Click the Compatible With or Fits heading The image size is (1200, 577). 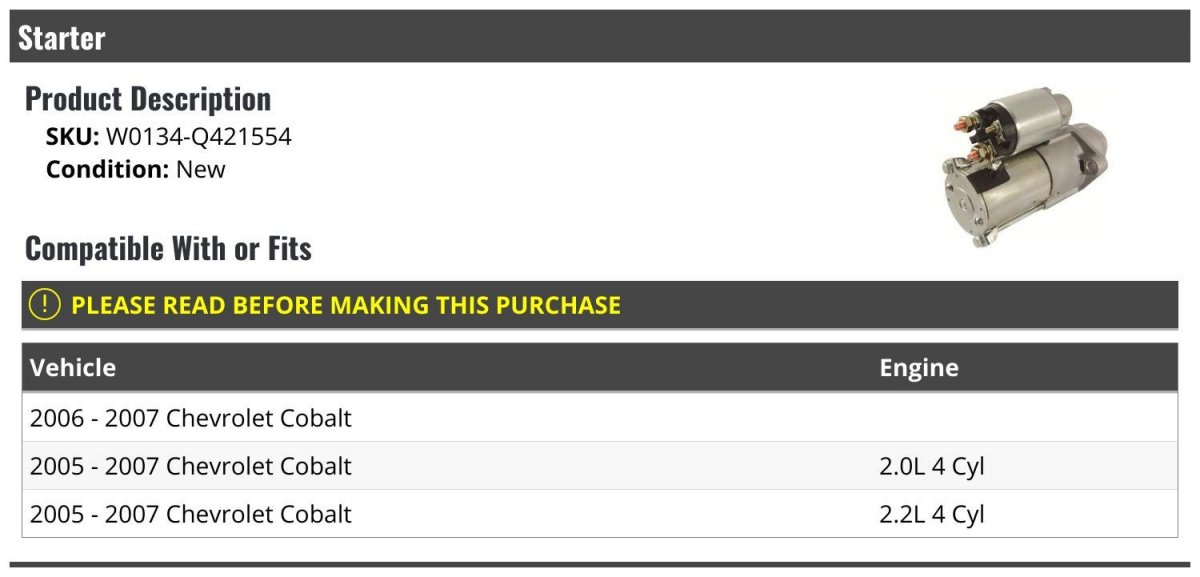click(x=168, y=248)
